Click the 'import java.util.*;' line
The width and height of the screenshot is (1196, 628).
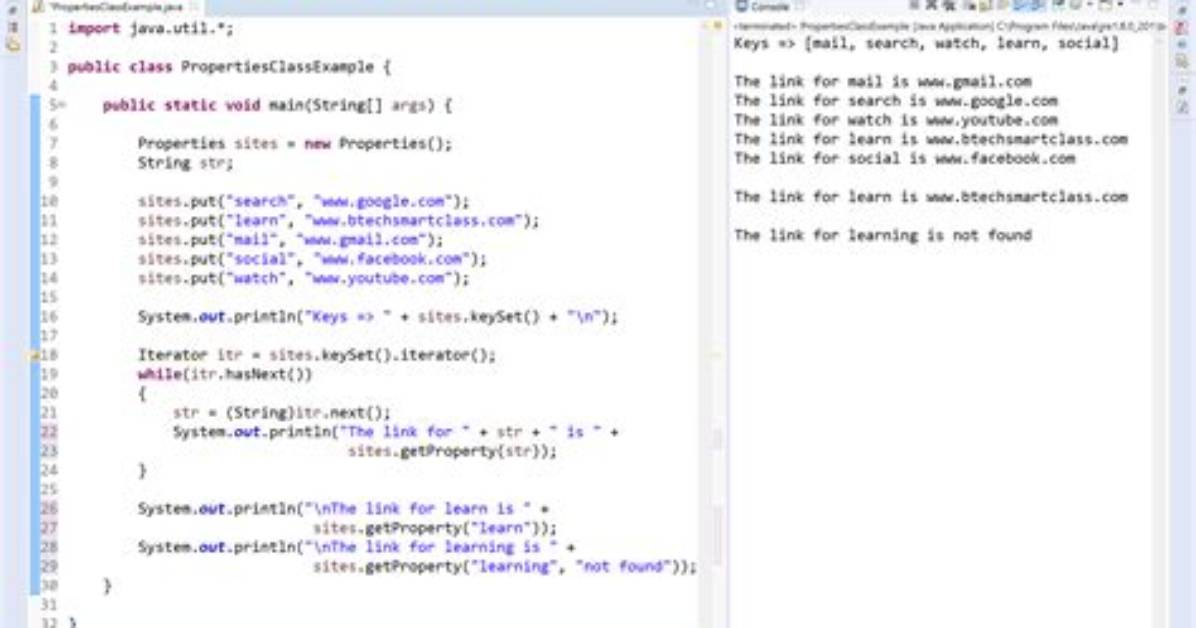pos(151,29)
